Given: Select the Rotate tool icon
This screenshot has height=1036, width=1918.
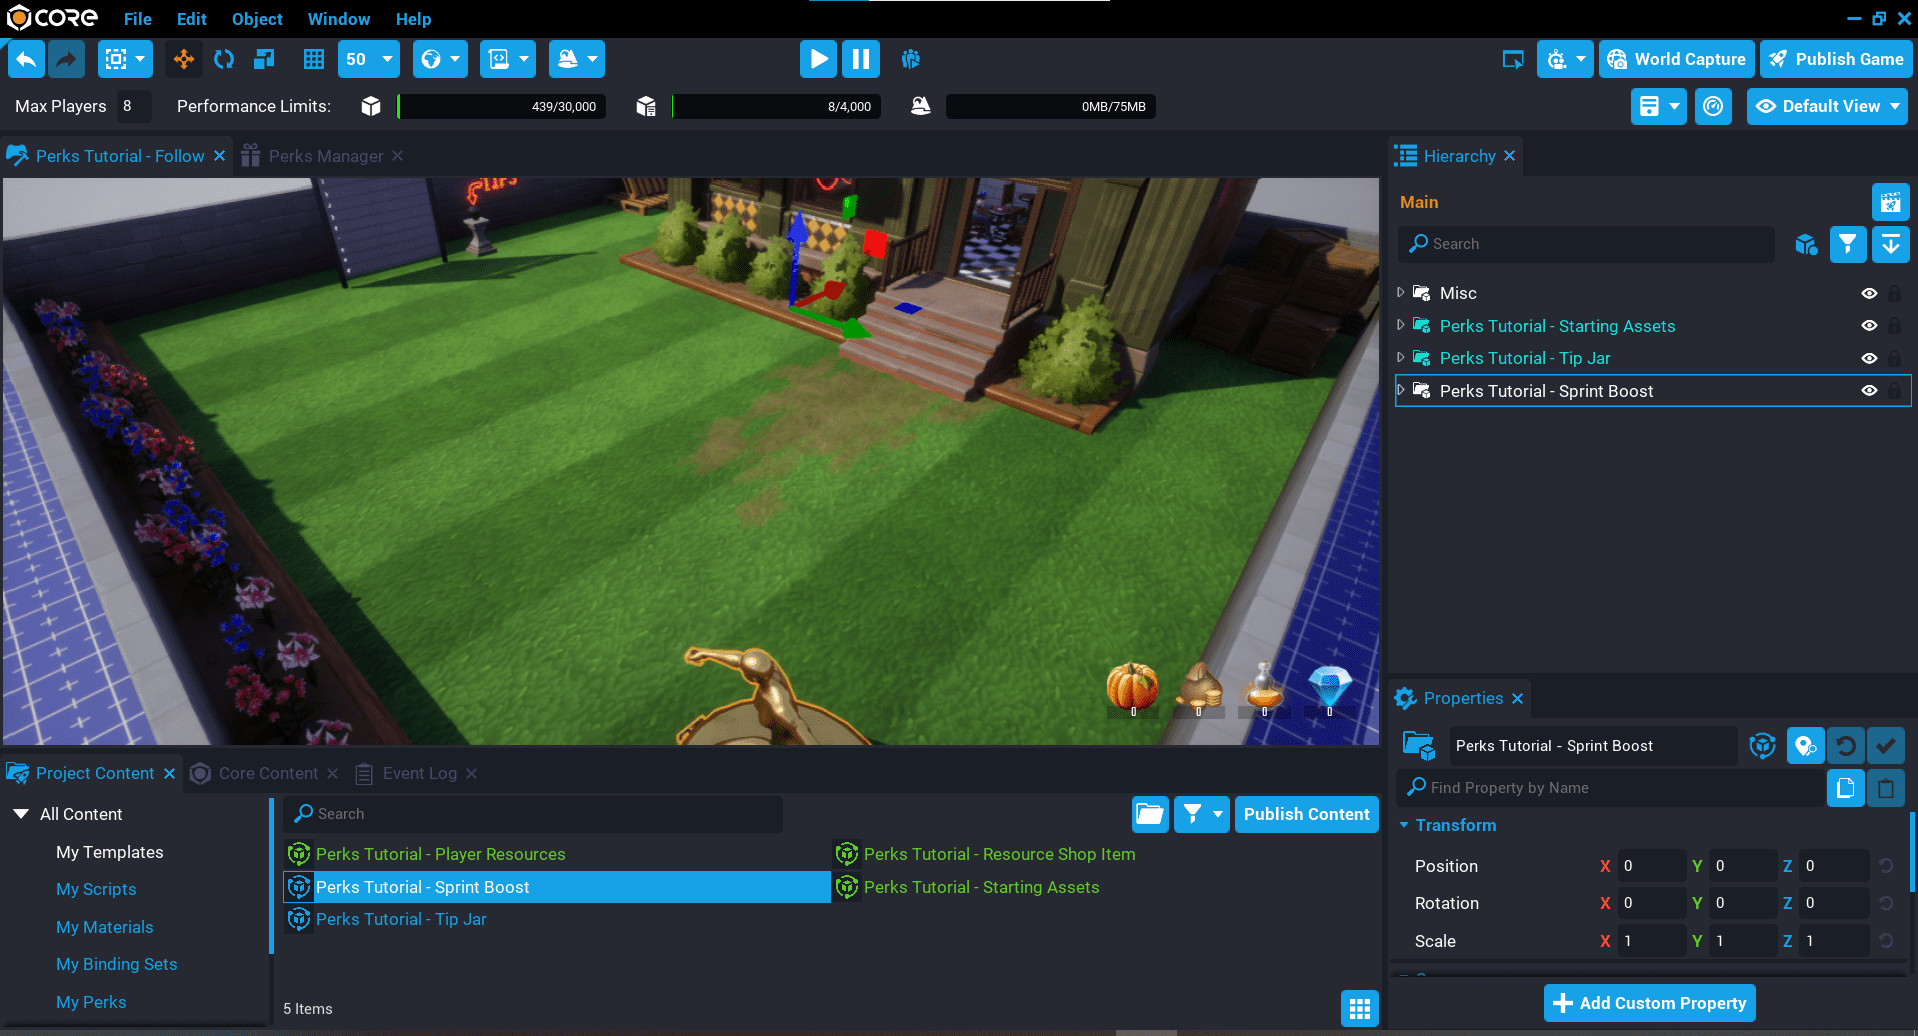Looking at the screenshot, I should pos(224,59).
